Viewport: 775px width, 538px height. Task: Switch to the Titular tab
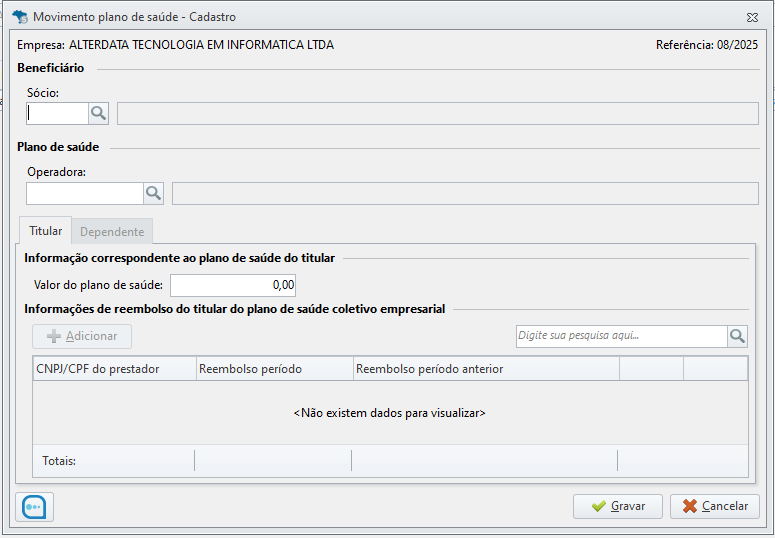click(x=45, y=231)
